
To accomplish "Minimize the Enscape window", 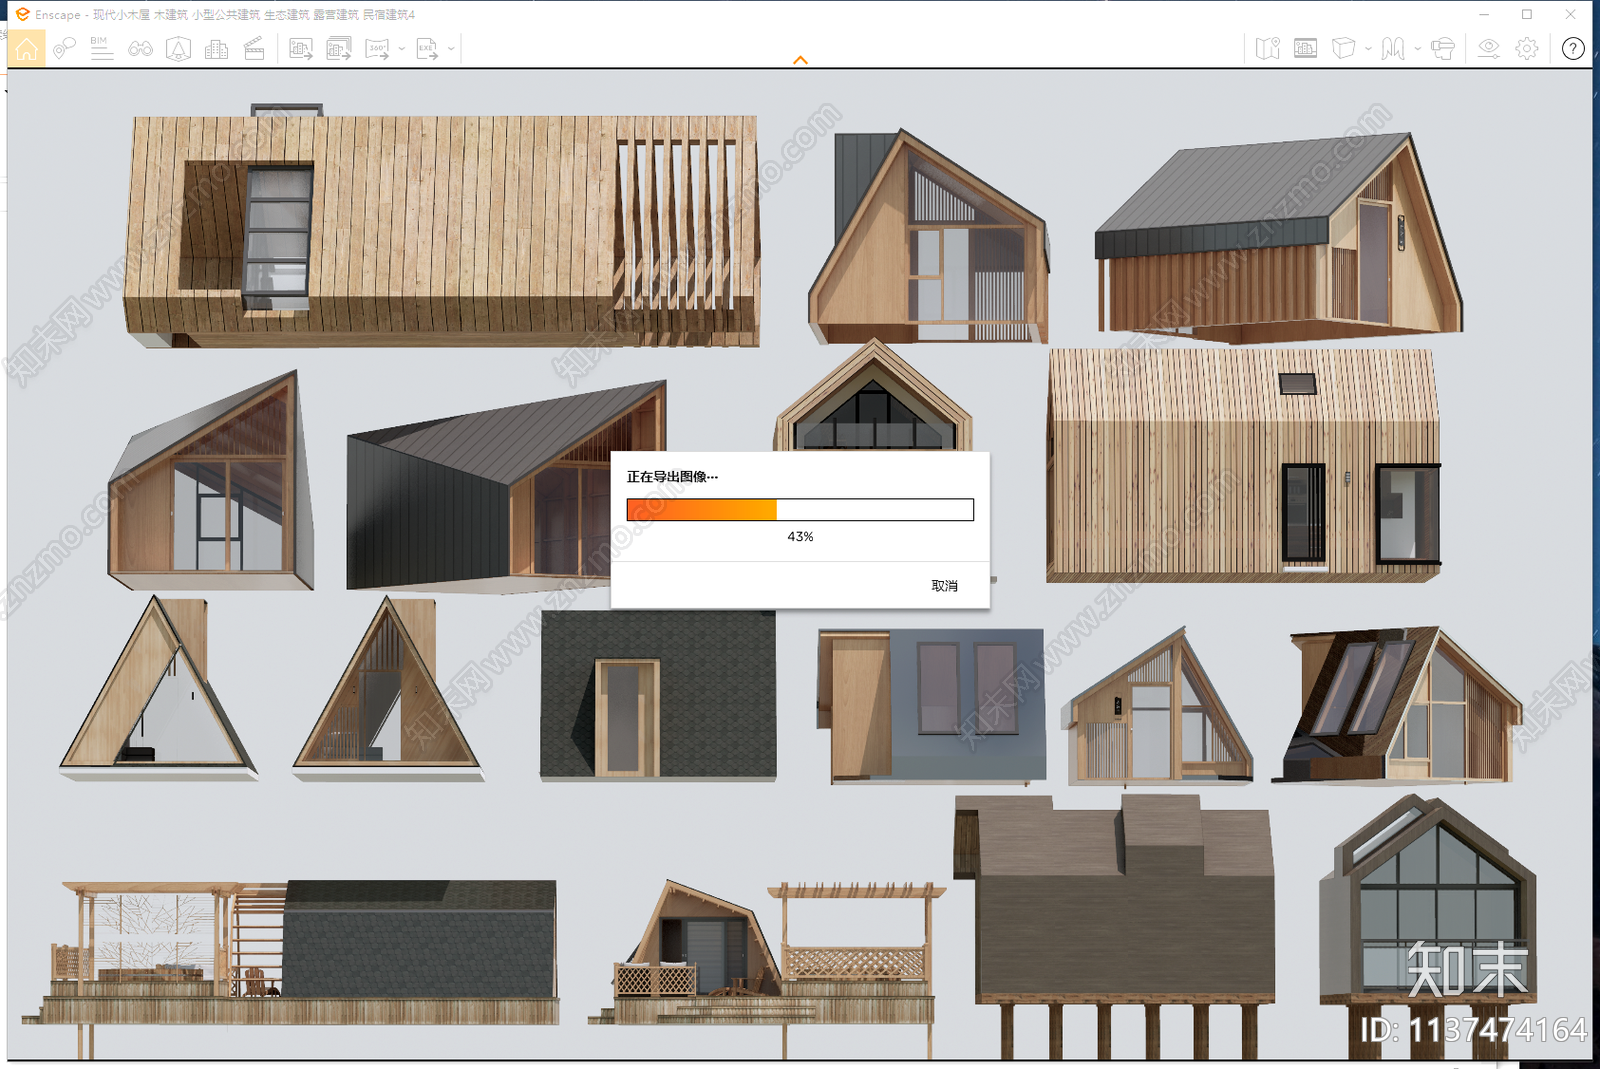I will (x=1484, y=14).
